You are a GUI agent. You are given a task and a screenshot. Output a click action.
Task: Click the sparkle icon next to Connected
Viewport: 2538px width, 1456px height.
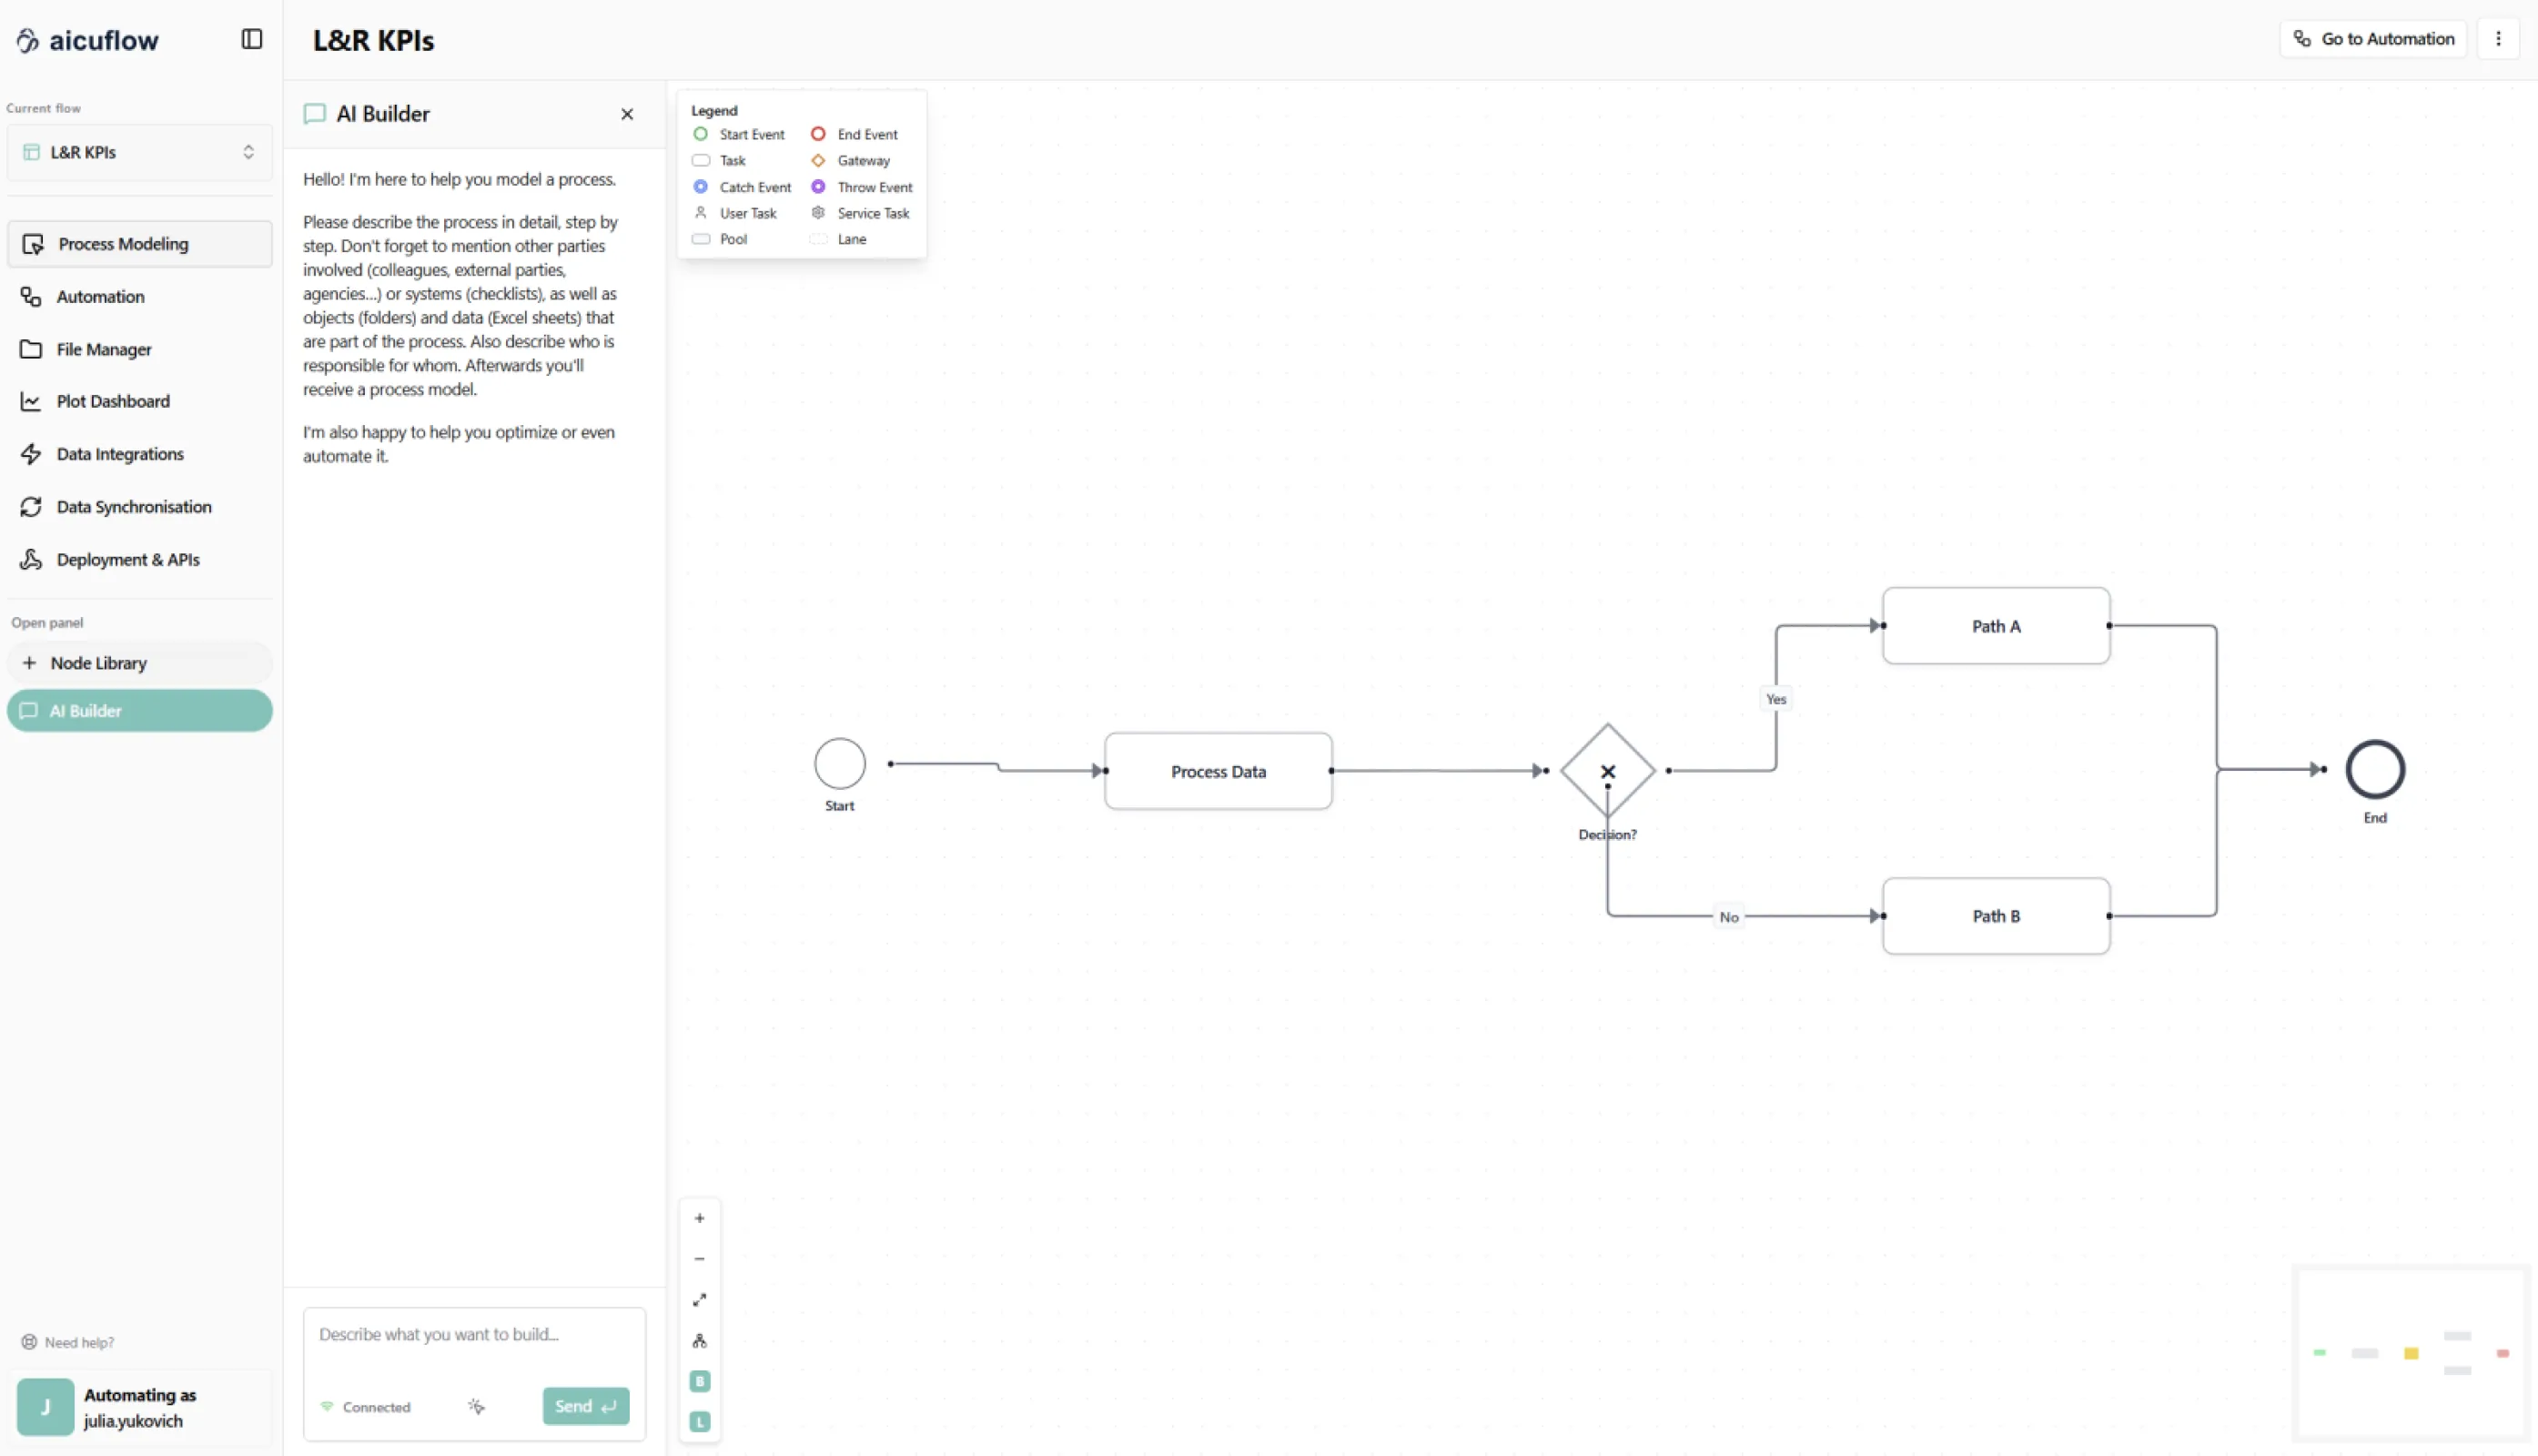(476, 1406)
